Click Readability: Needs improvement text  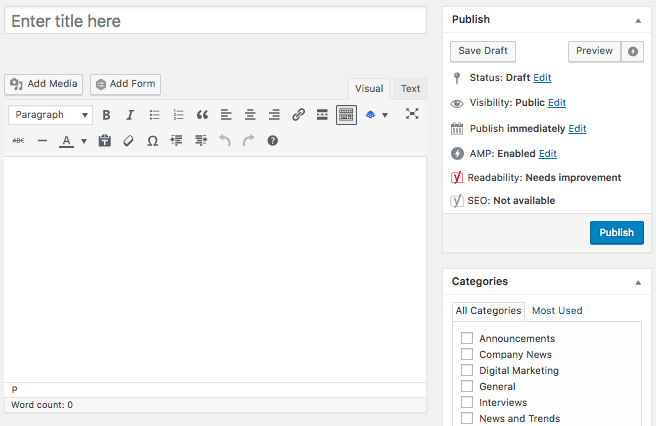pos(544,178)
